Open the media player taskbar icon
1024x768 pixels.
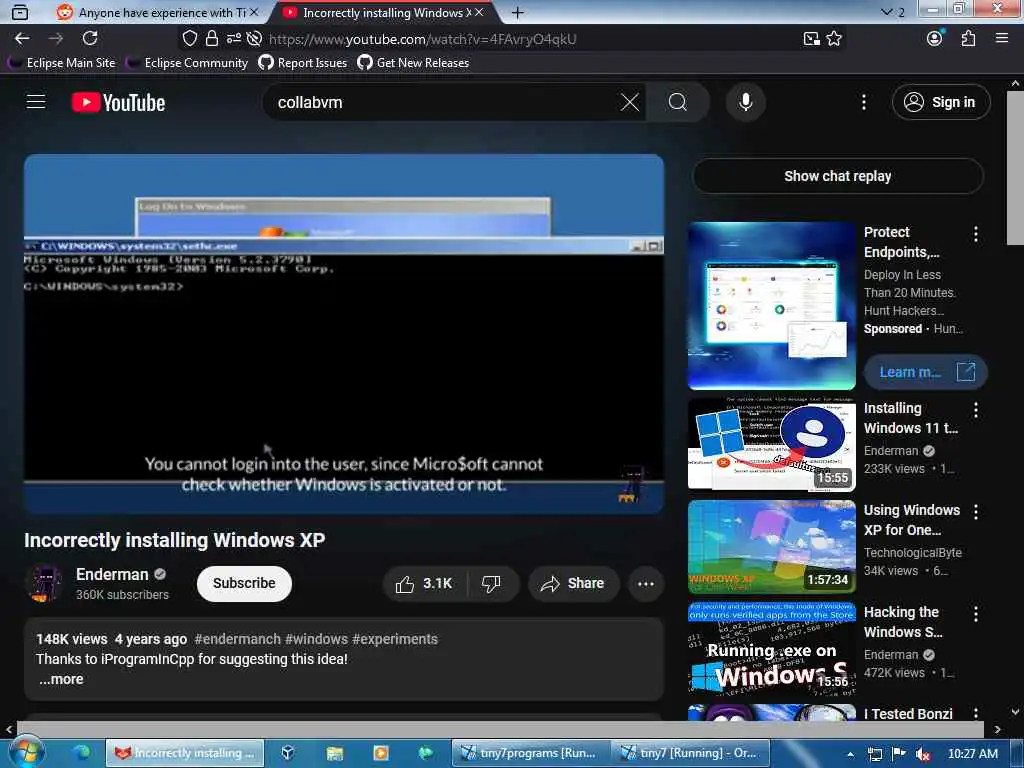(x=381, y=753)
